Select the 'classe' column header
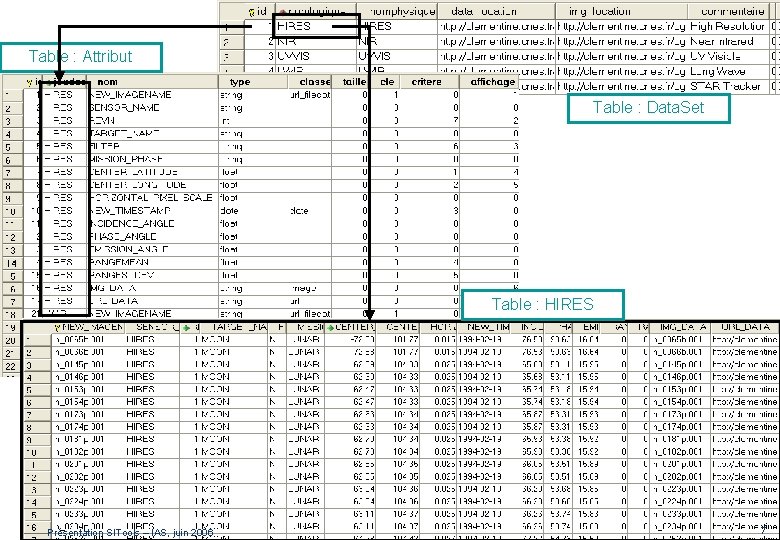Viewport: 780px width, 540px height. (309, 82)
